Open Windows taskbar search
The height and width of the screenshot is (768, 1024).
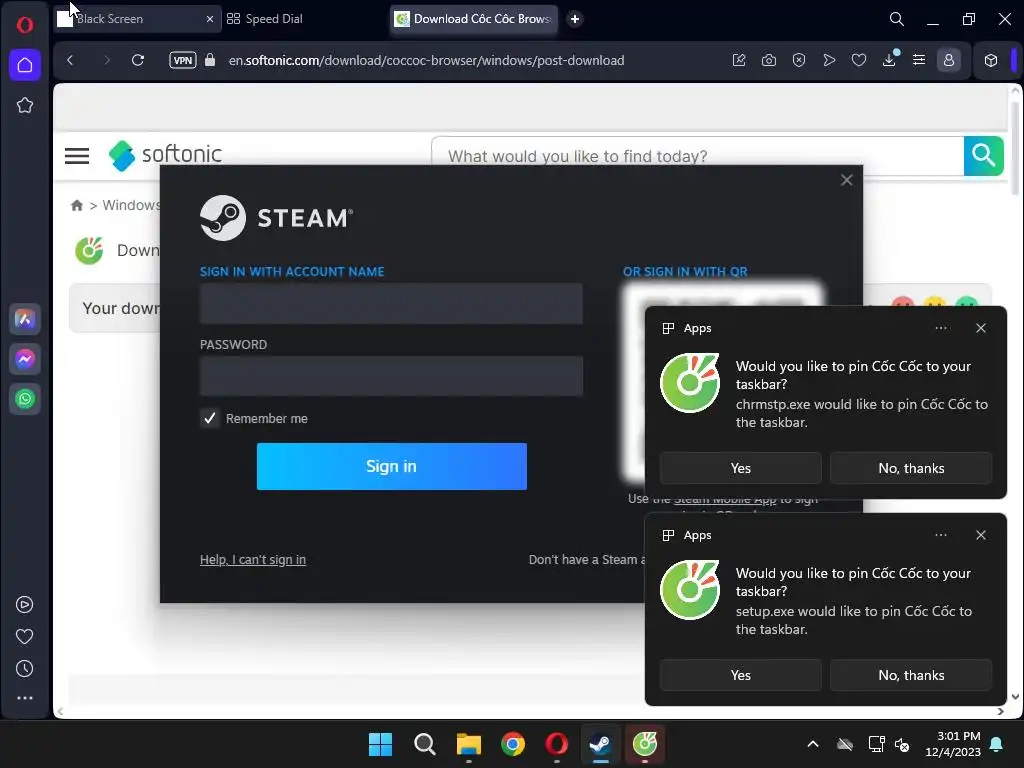click(424, 744)
